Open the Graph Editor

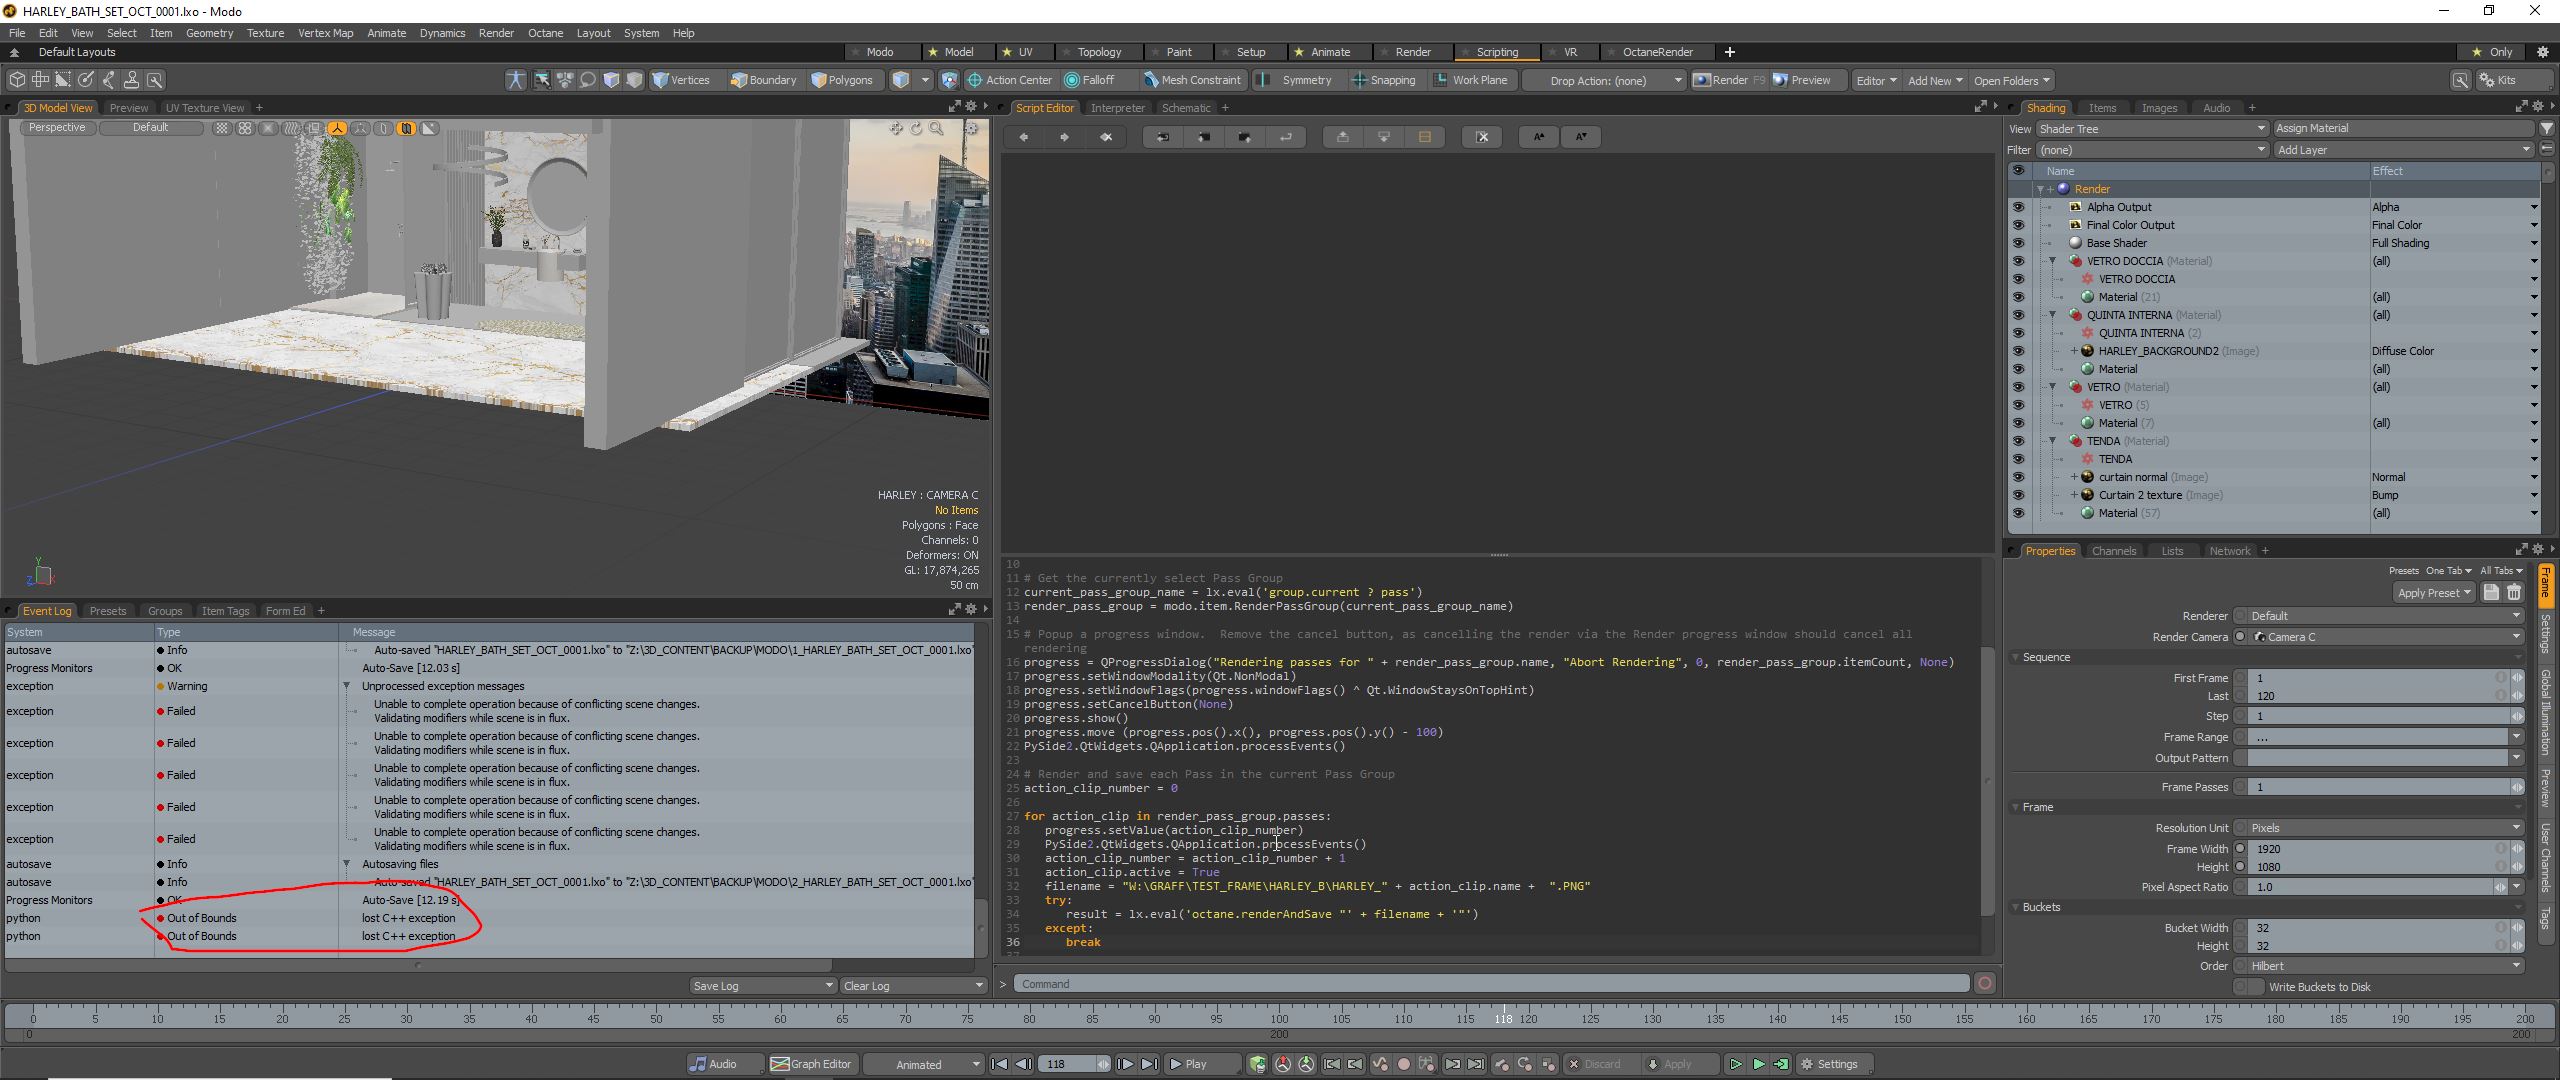pos(811,1064)
